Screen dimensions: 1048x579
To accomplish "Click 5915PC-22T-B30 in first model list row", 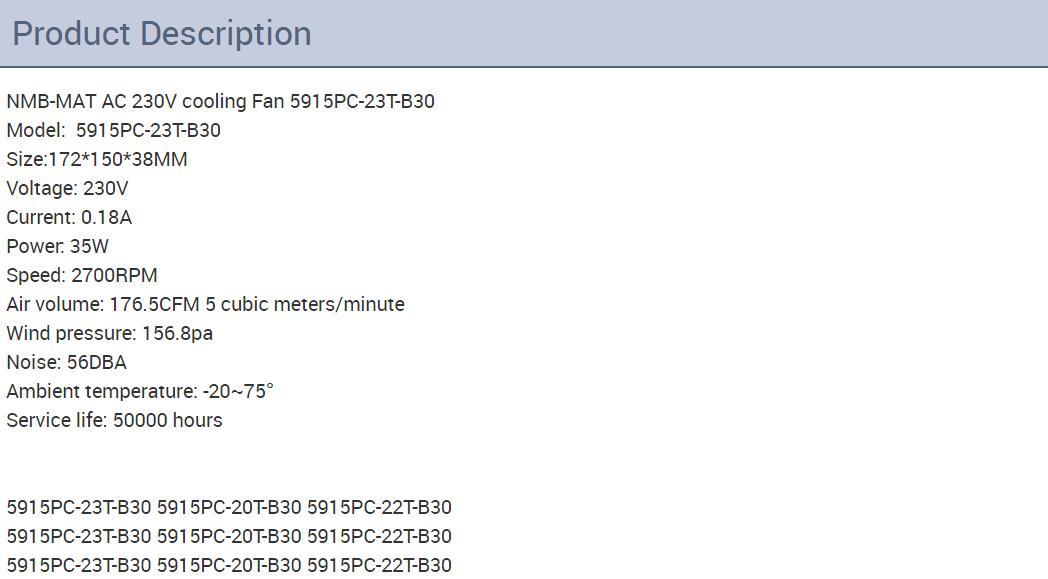I will click(379, 507).
